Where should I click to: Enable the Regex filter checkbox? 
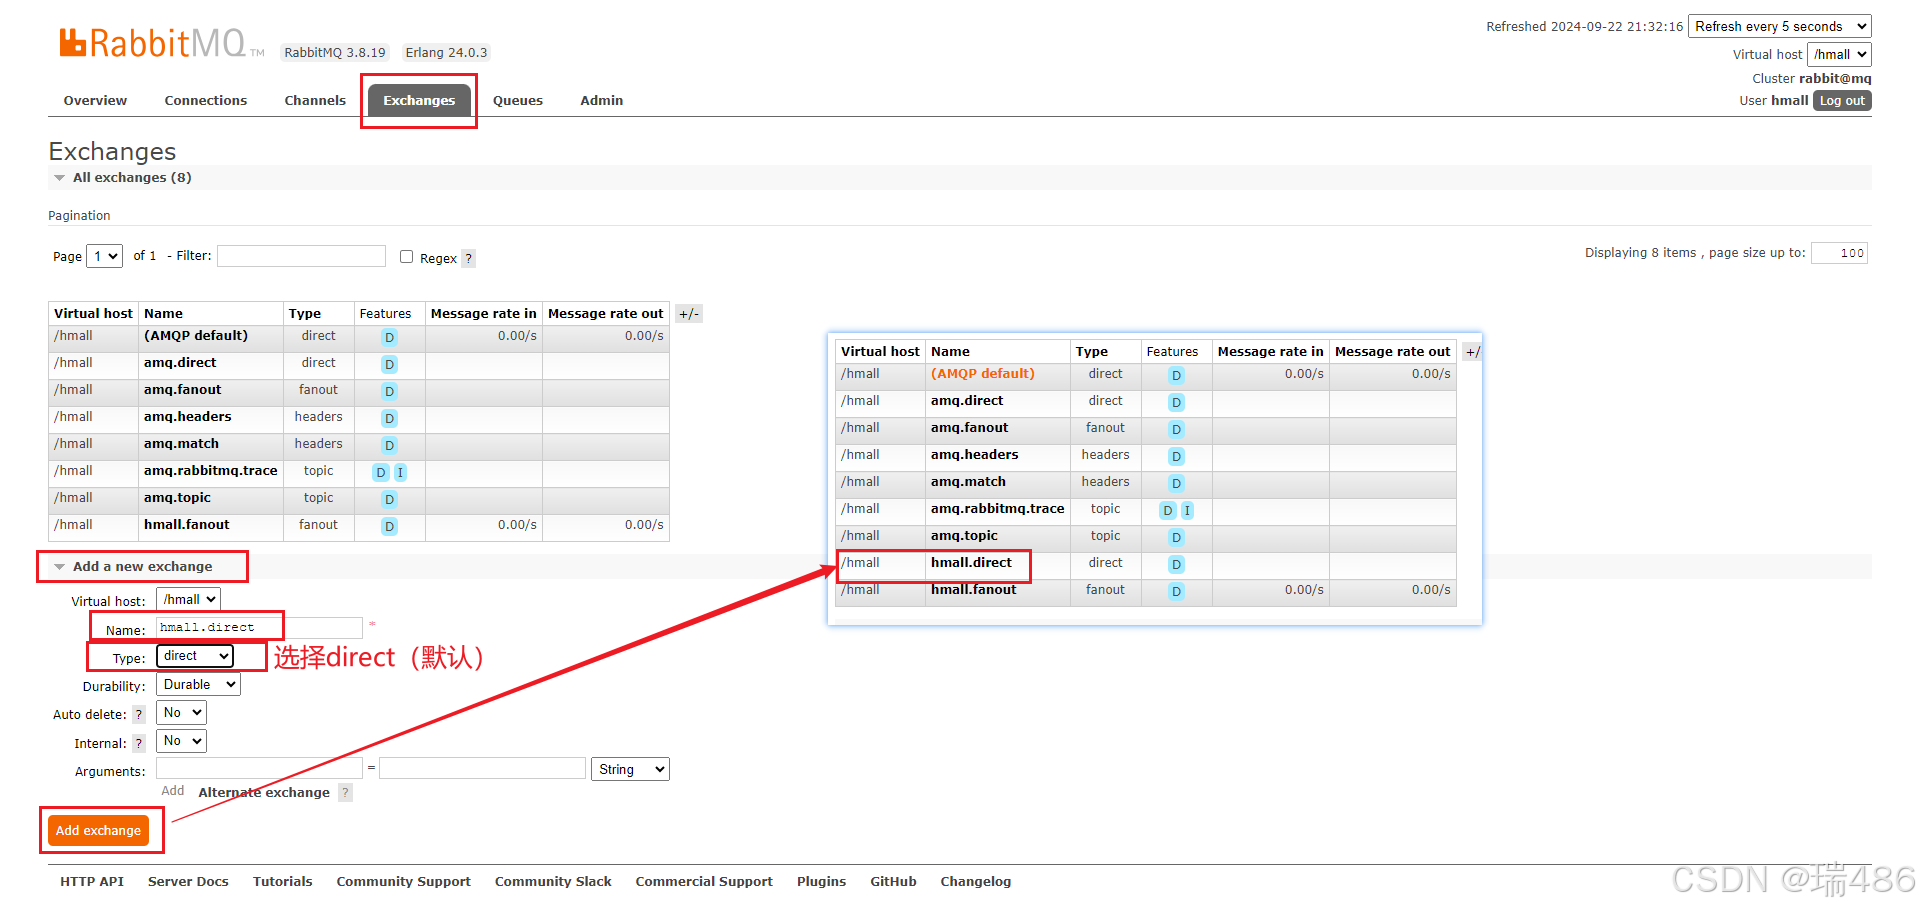point(407,257)
